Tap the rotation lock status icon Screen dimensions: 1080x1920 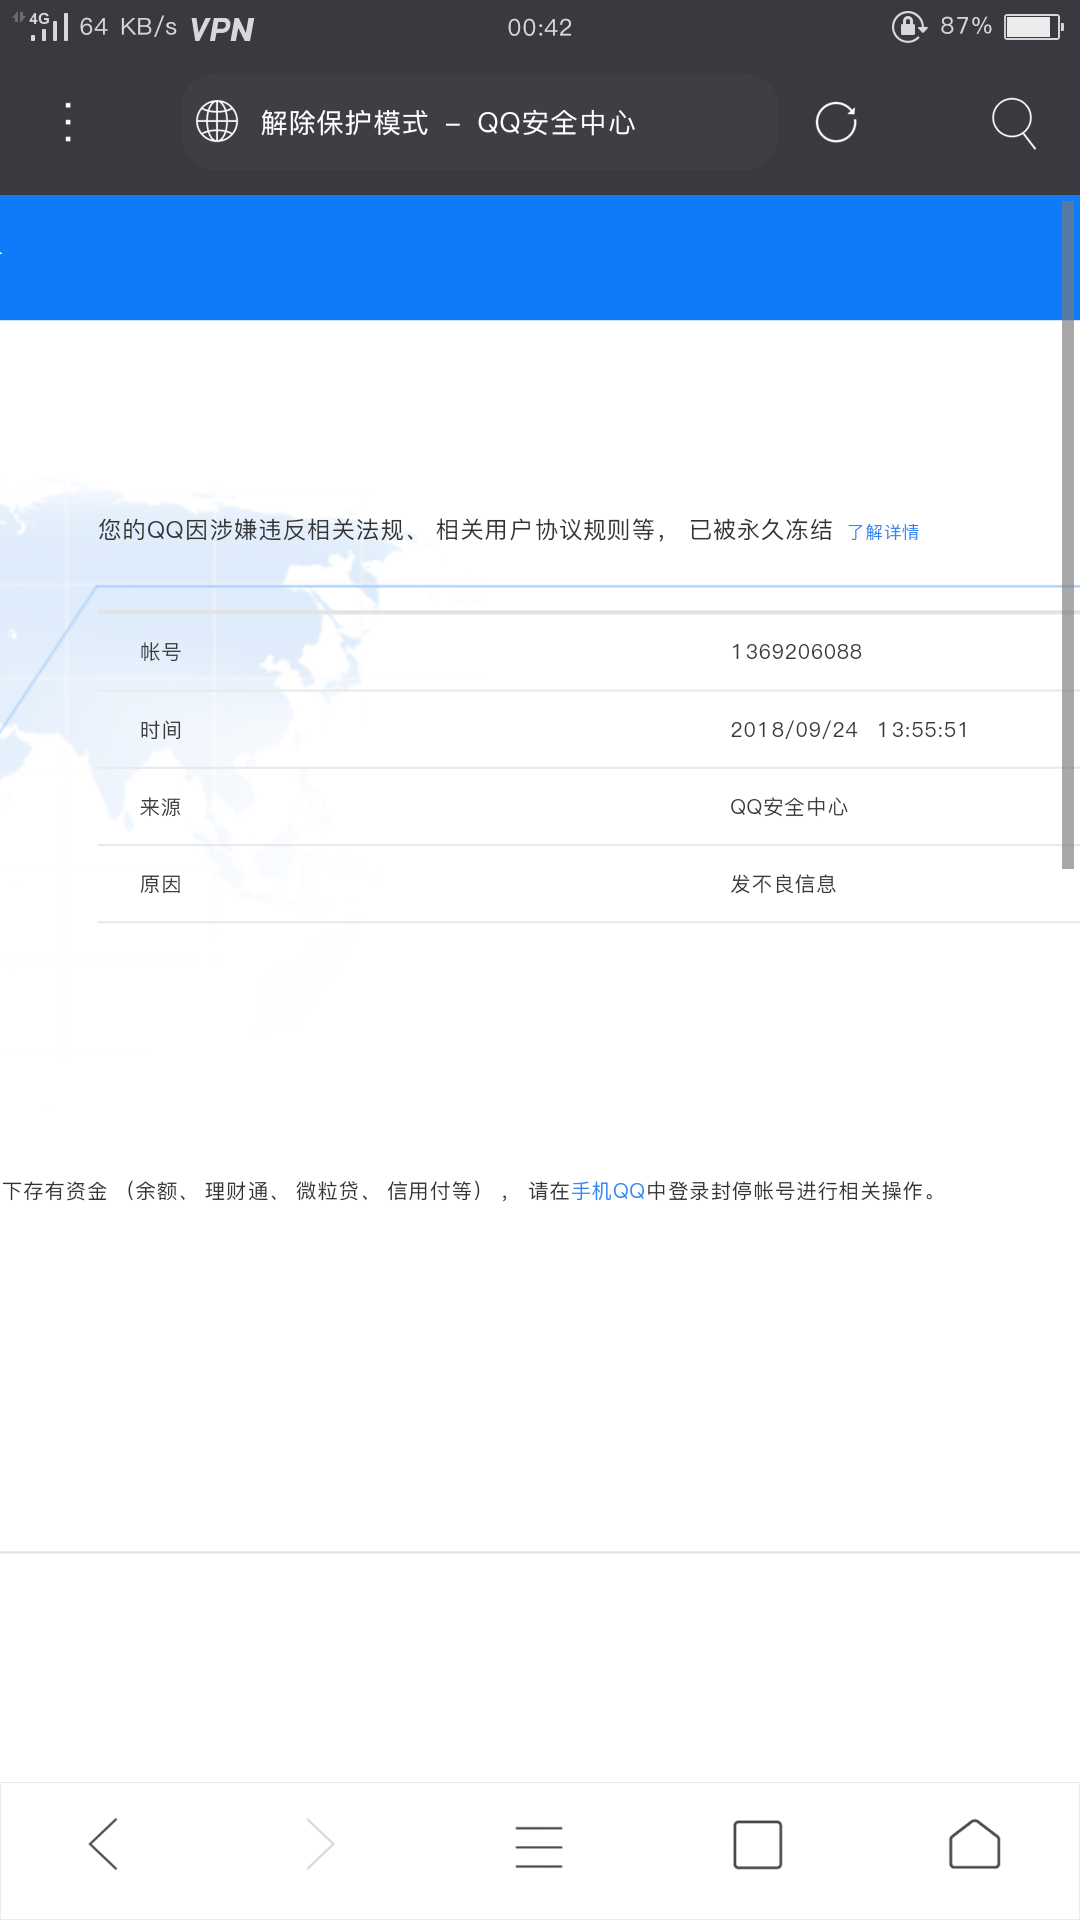[x=909, y=27]
